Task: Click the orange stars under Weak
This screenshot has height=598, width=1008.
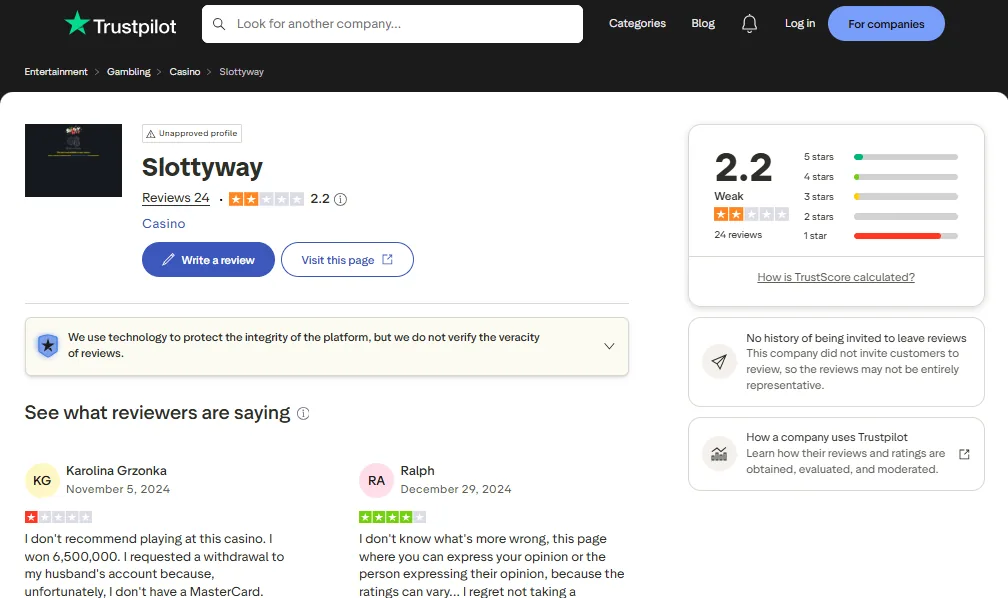Action: coord(751,214)
